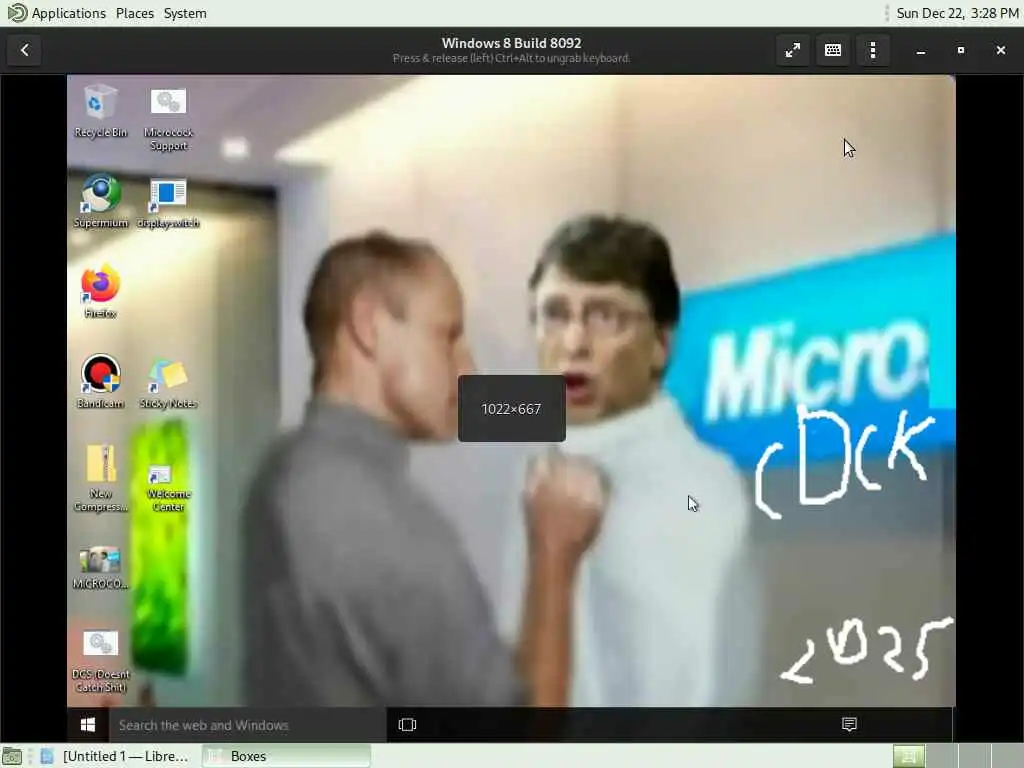Click the clock showing Sun Dec 22

coord(957,13)
